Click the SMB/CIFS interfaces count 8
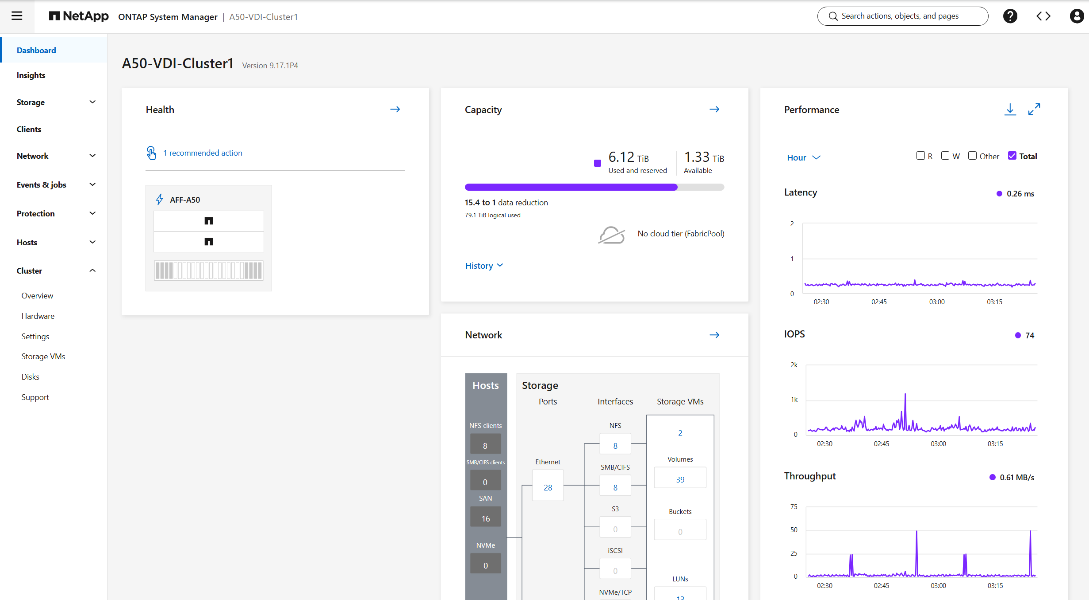Screen dimensions: 1089x600 click(615, 487)
